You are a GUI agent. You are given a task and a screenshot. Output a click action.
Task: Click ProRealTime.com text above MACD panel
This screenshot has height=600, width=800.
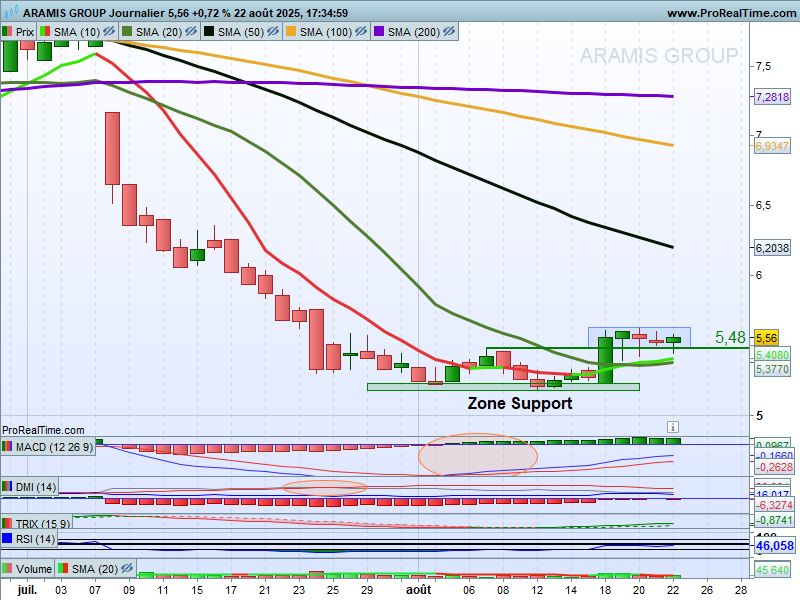(43, 430)
